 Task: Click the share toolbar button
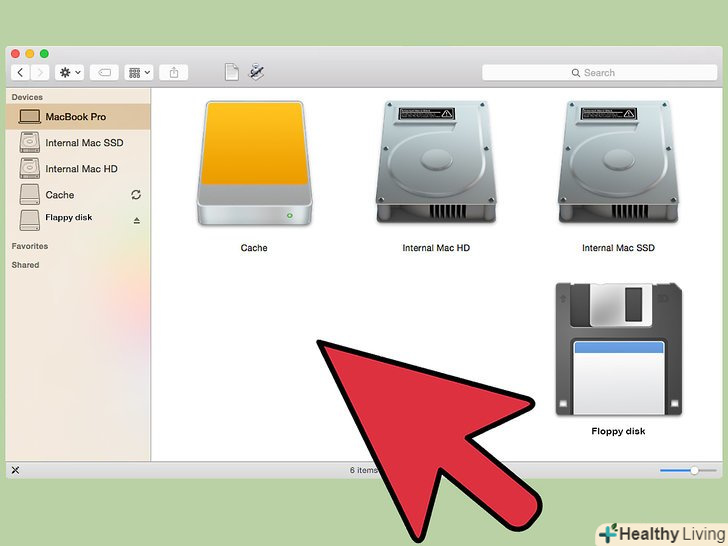coord(174,72)
